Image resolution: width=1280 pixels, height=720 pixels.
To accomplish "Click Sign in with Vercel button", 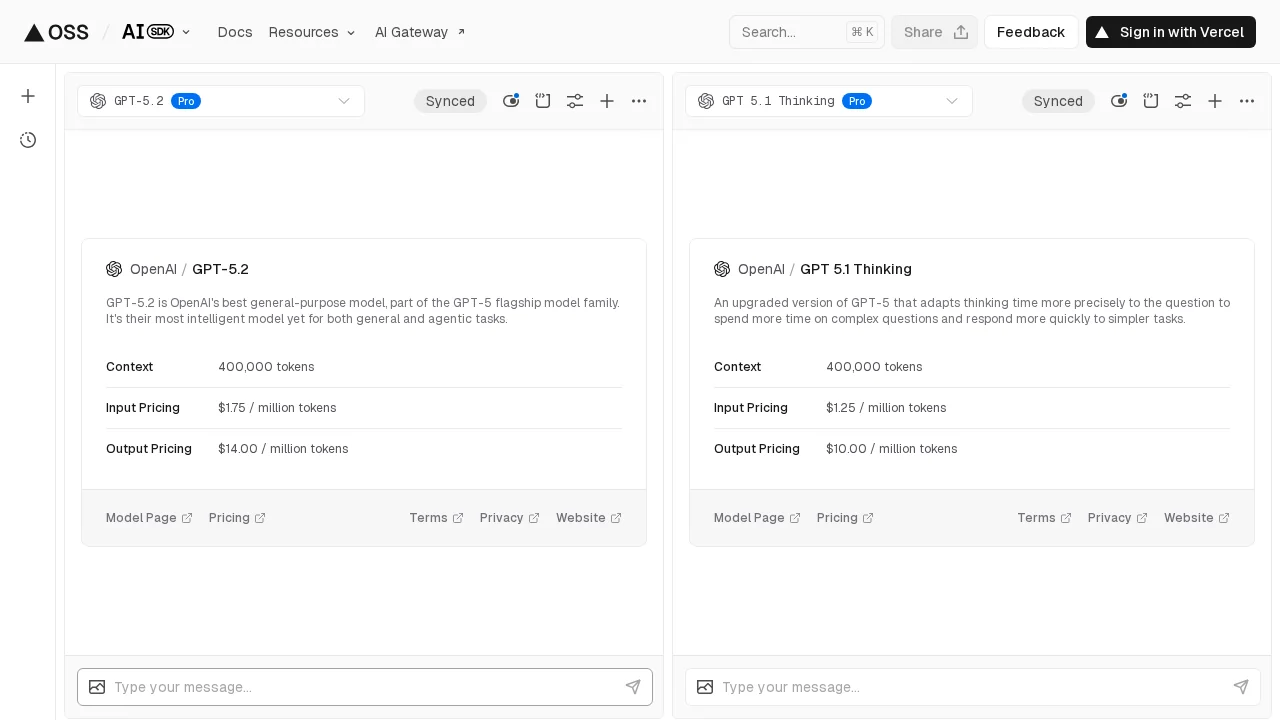I will 1170,32.
